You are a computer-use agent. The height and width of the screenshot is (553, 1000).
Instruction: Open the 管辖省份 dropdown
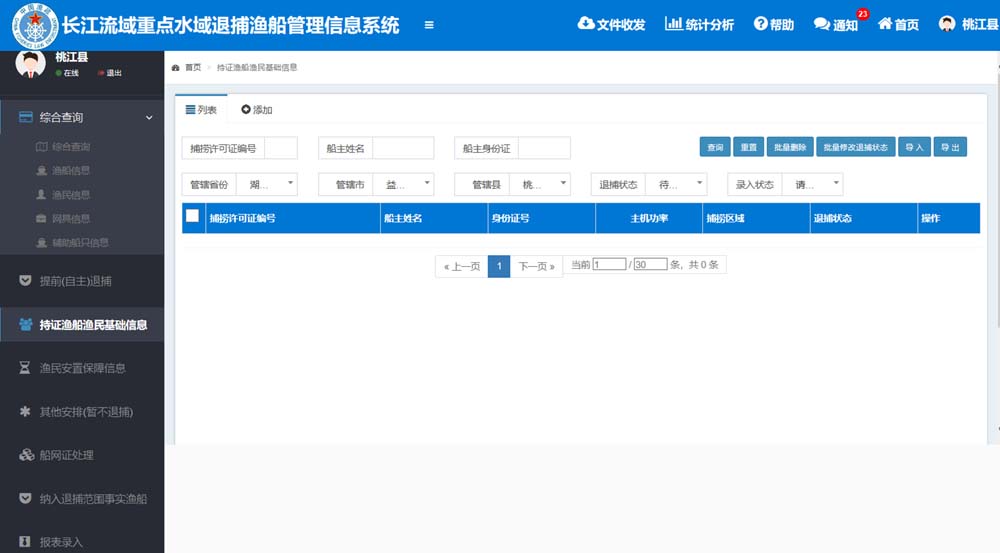coord(267,184)
